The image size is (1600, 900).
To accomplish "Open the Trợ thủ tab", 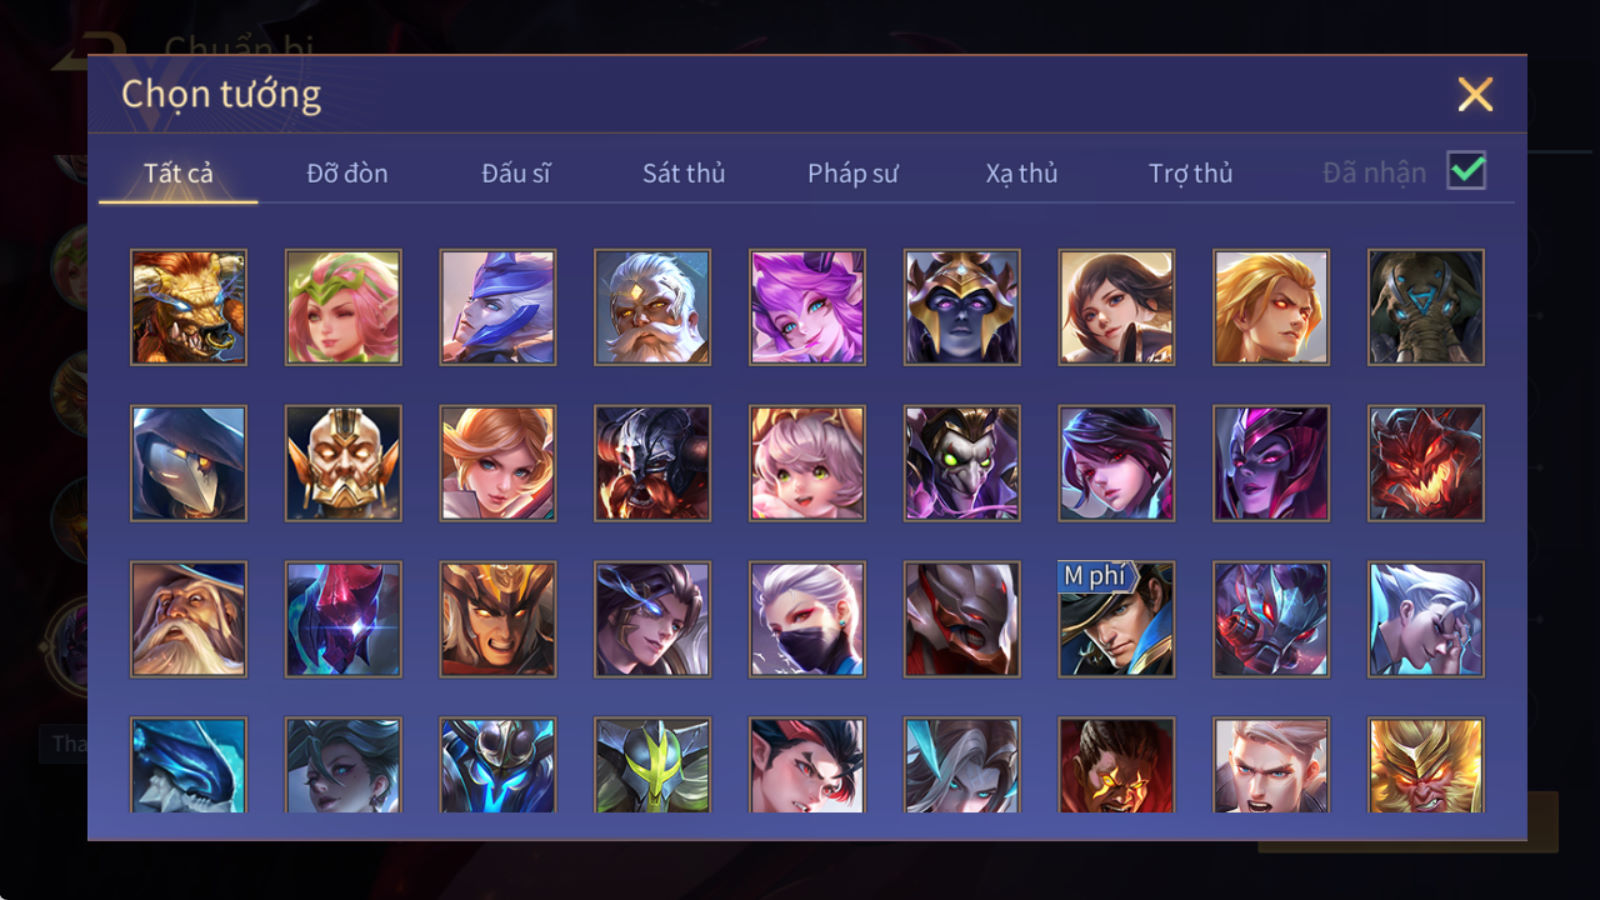I will [x=1190, y=173].
